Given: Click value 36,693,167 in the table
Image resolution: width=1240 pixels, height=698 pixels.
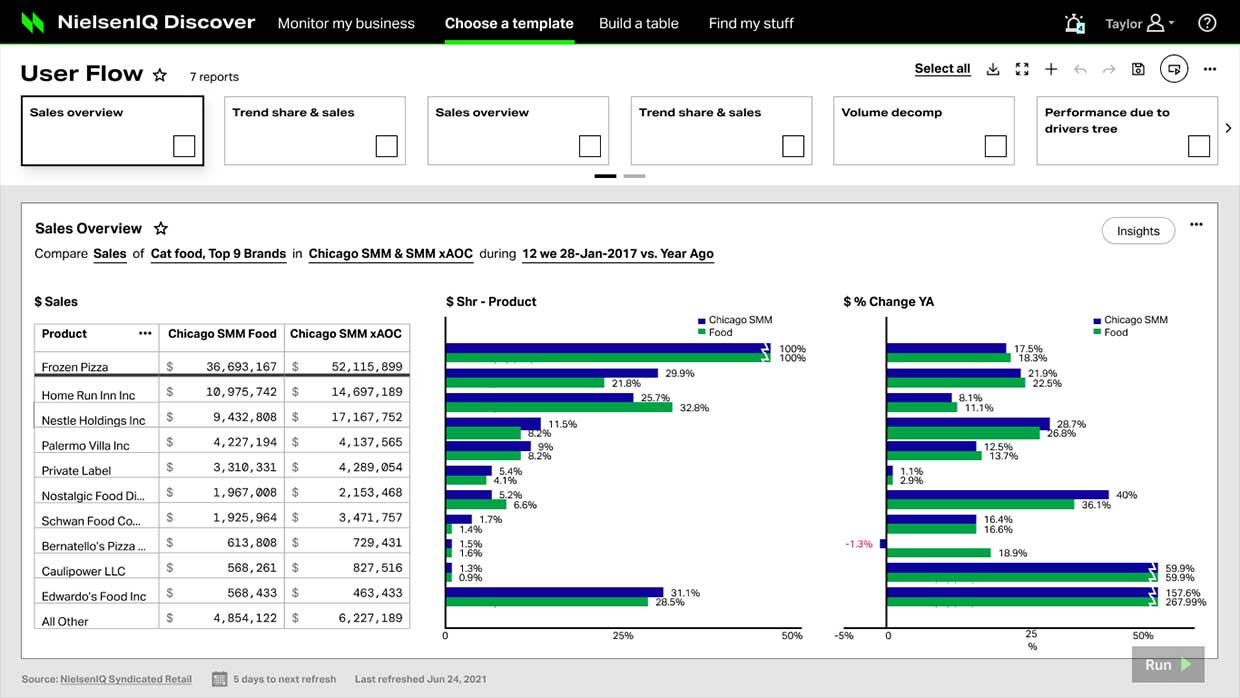Looking at the screenshot, I should point(241,367).
